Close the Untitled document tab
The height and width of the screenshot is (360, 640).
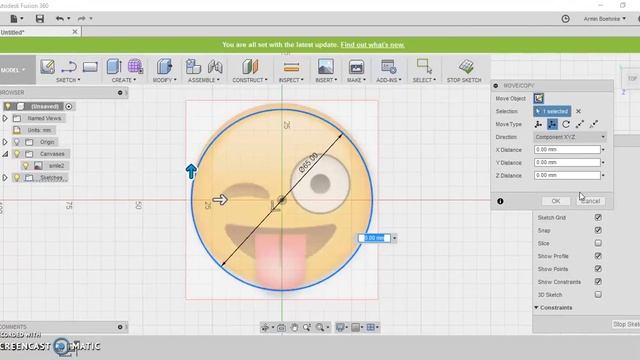[x=75, y=31]
